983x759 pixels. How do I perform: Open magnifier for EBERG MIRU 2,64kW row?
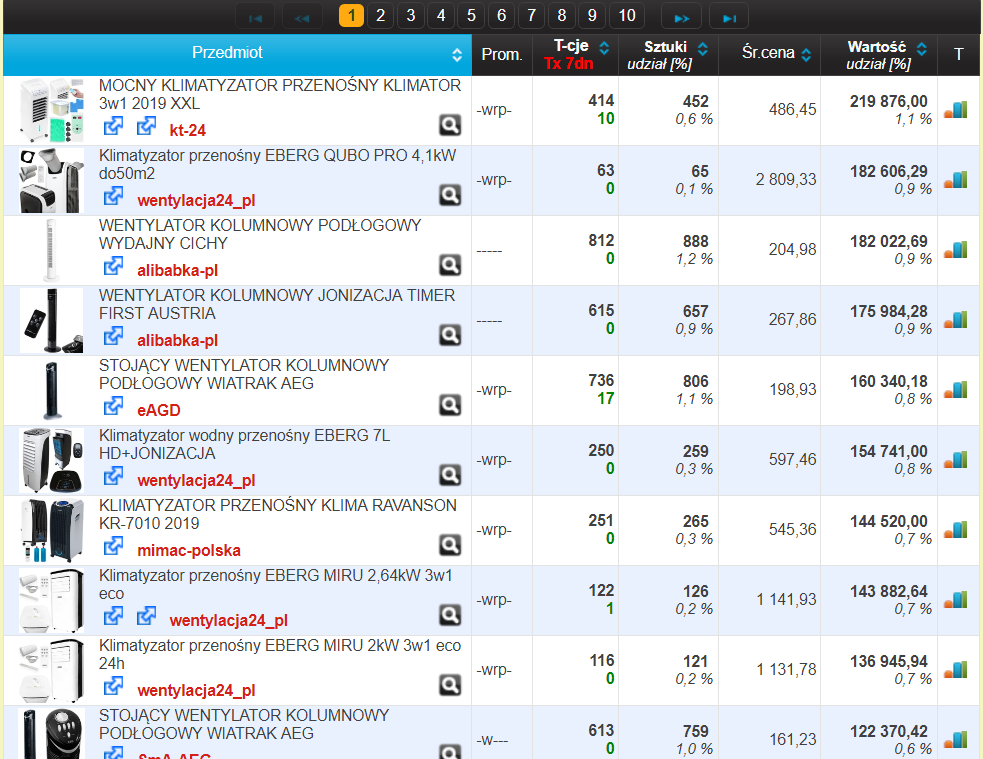pyautogui.click(x=450, y=615)
